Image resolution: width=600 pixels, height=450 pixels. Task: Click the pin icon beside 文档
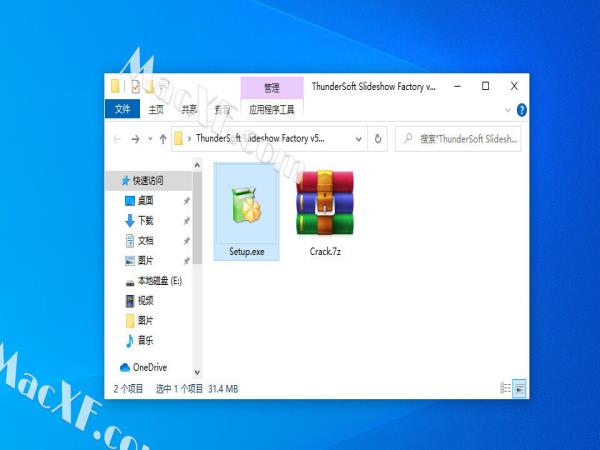click(x=186, y=241)
